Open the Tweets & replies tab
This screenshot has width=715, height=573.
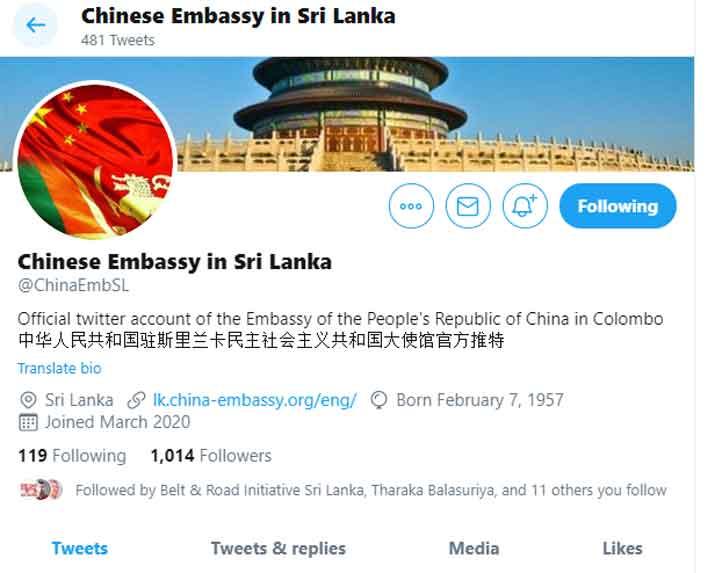(278, 548)
